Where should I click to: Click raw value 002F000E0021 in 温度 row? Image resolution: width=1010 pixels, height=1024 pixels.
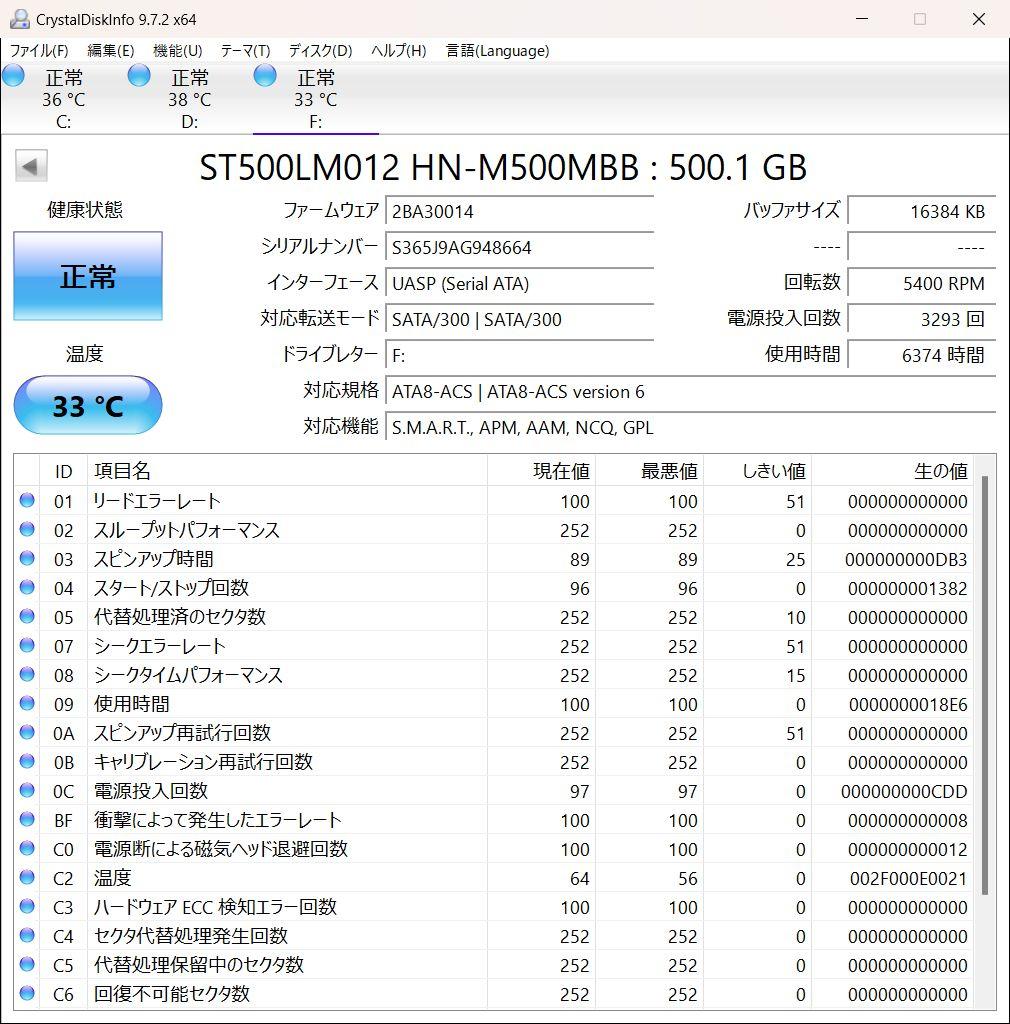click(x=908, y=878)
